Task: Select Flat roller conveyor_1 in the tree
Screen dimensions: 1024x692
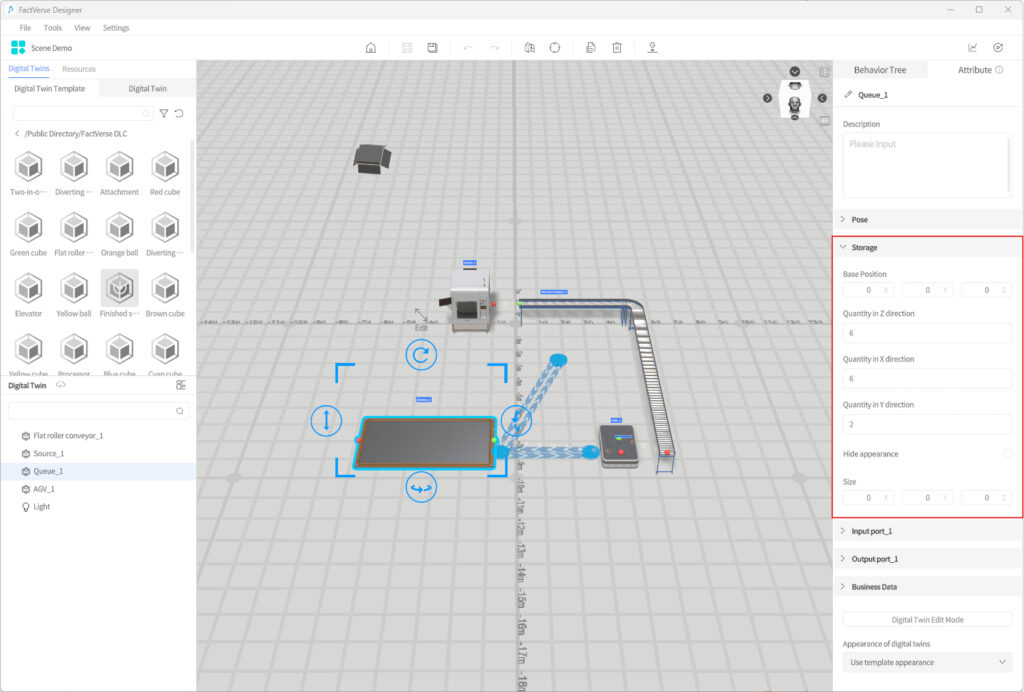Action: (98, 435)
